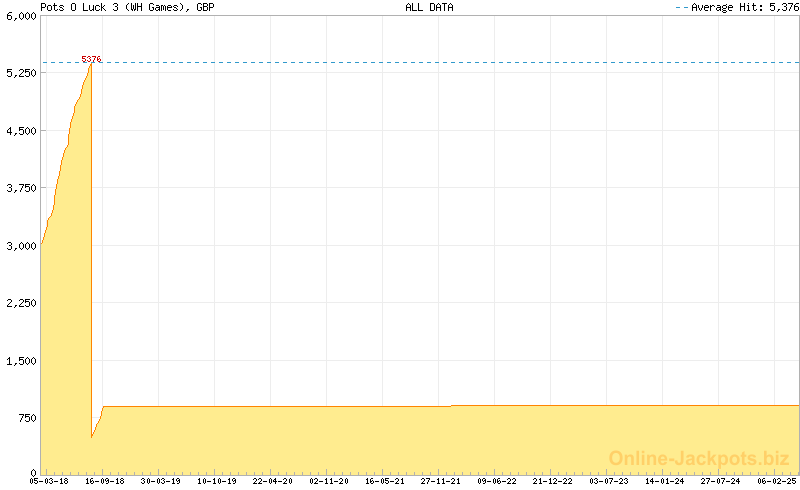Viewport: 800px width, 490px height.
Task: Select the 22-04-20 date label
Action: pos(272,481)
